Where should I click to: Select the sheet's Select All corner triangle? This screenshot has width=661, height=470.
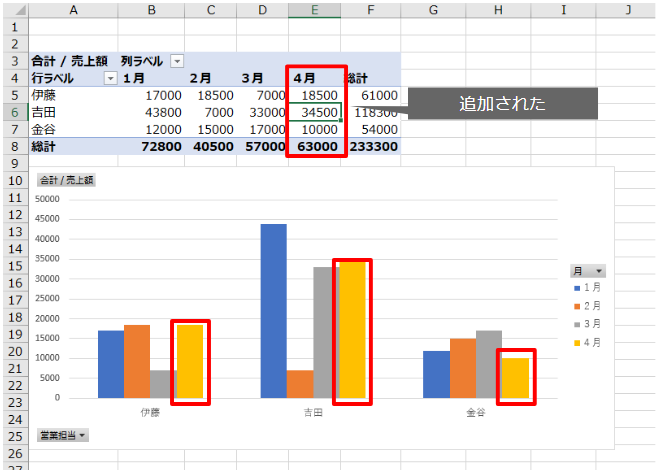(16, 9)
